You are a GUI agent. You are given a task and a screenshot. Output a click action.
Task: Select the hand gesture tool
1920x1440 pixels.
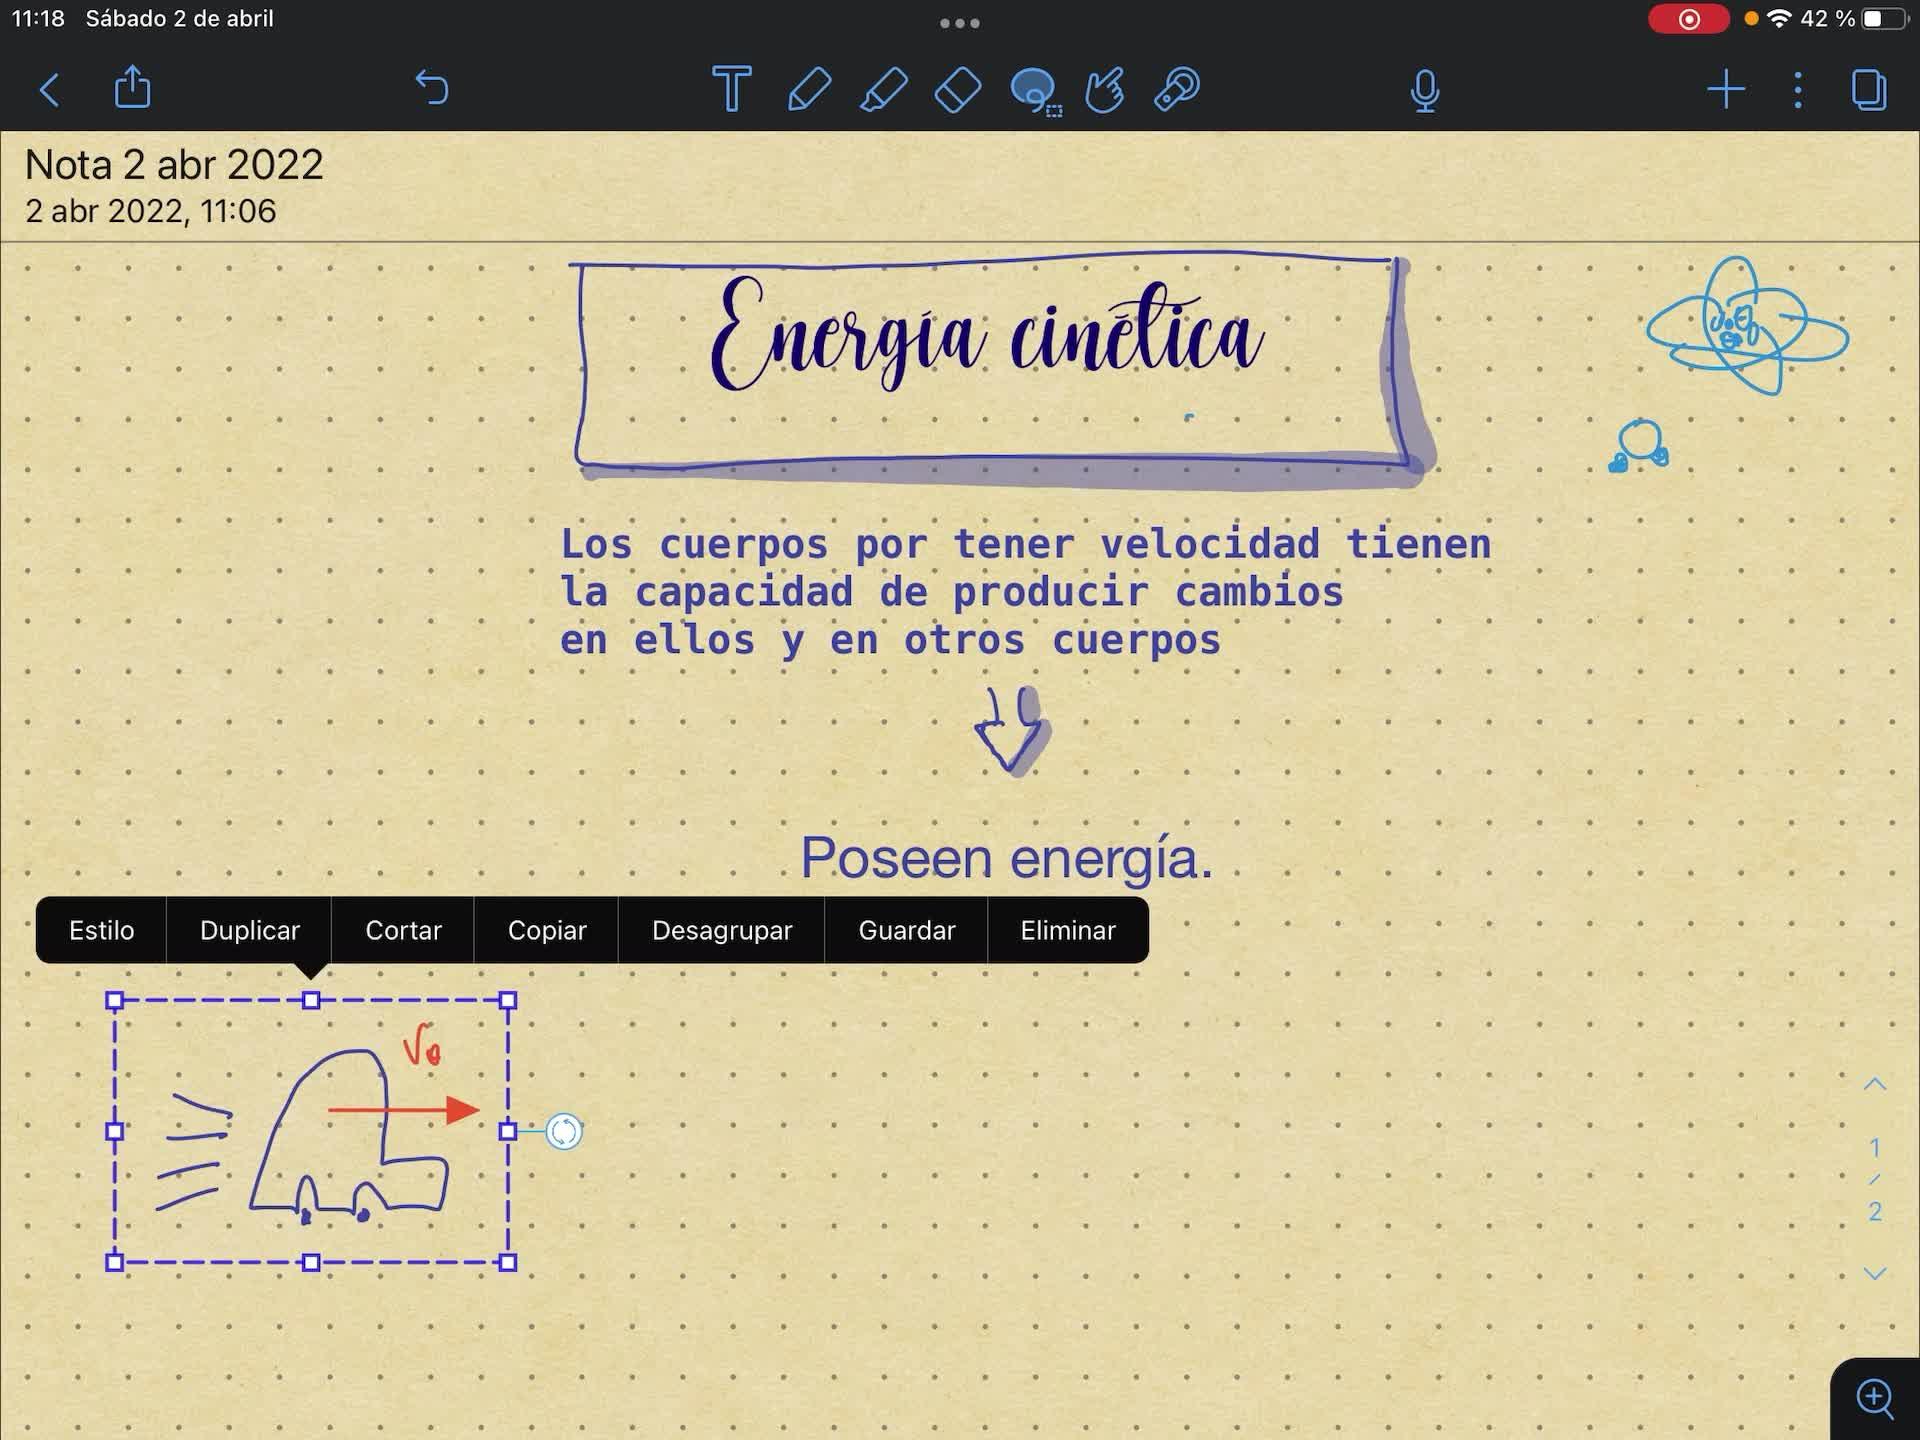[x=1105, y=89]
